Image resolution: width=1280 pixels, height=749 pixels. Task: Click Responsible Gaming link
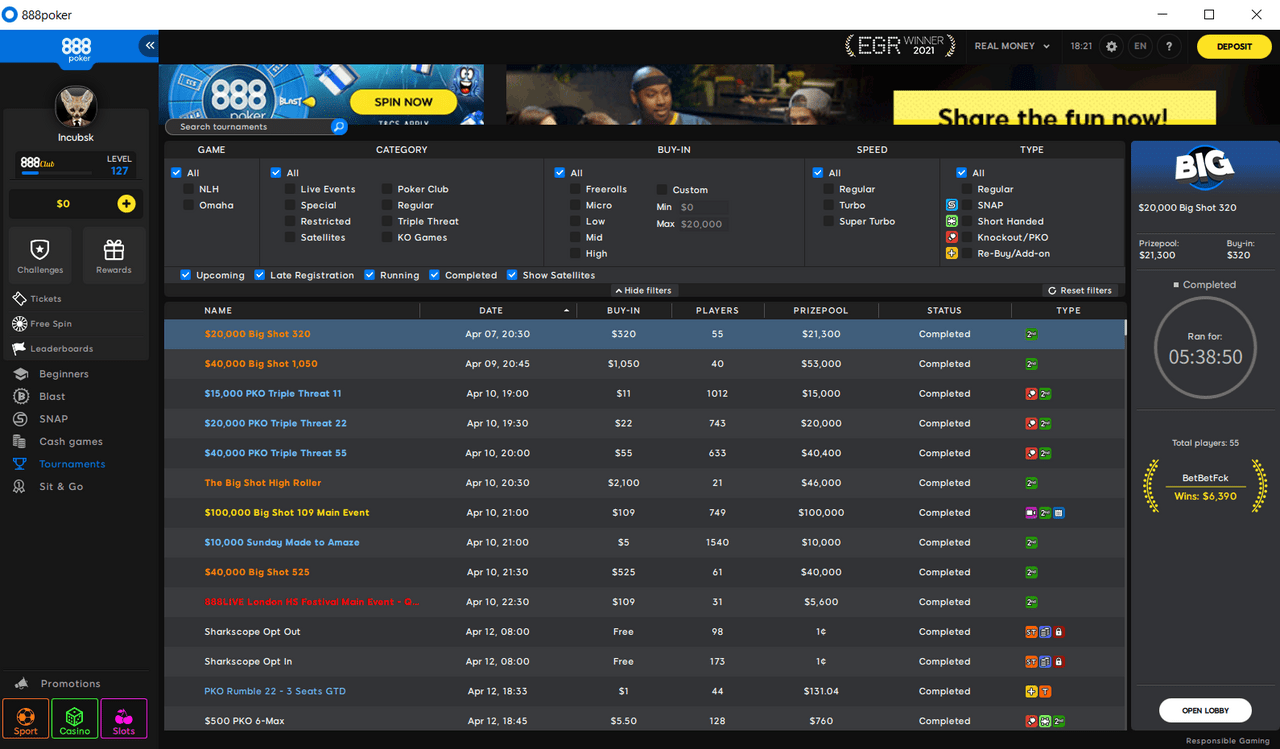[x=1230, y=741]
